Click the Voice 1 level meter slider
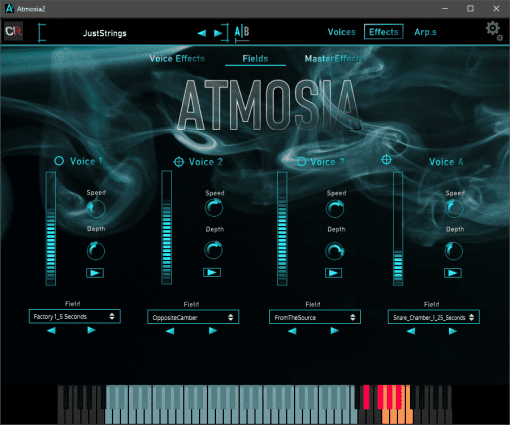Viewport: 510px width, 425px height. click(51, 229)
